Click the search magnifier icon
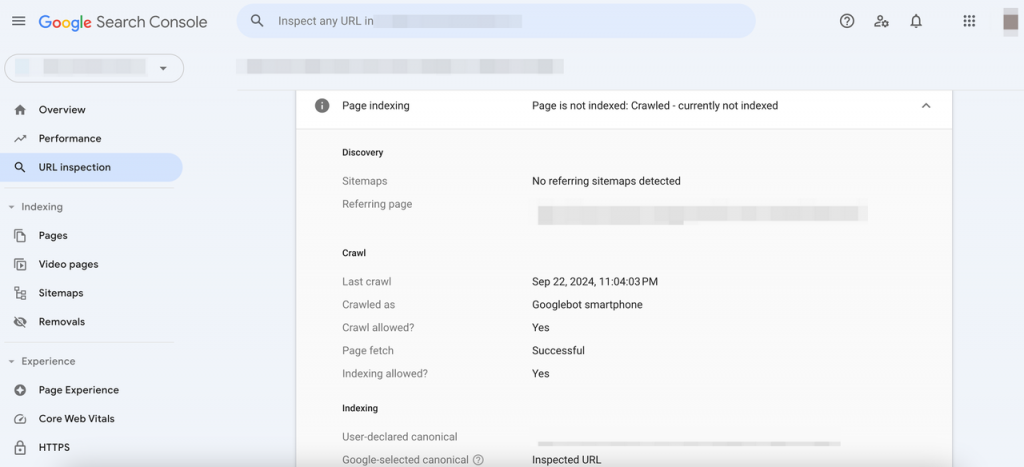 coord(257,21)
